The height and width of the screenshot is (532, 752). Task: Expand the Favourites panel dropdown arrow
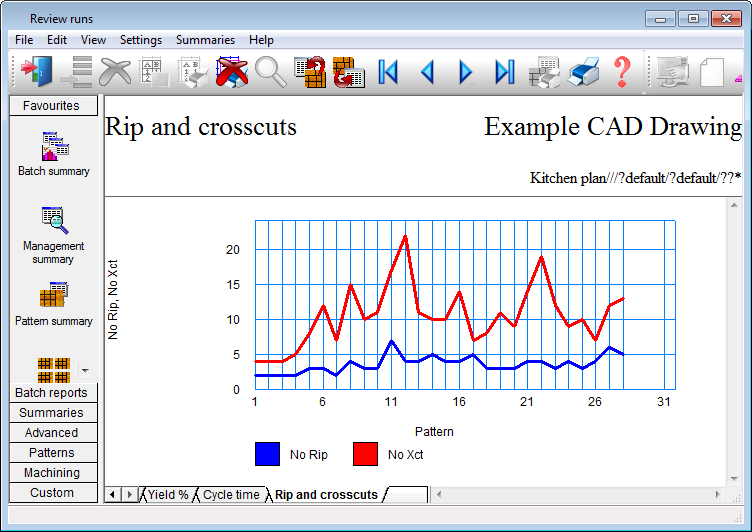click(x=85, y=370)
